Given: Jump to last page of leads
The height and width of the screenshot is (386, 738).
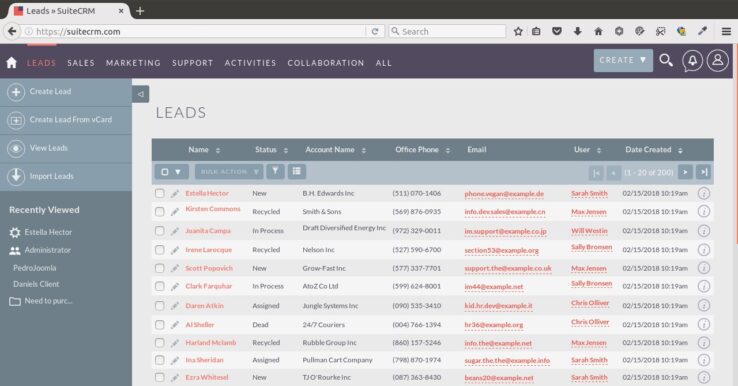Looking at the screenshot, I should (x=704, y=172).
